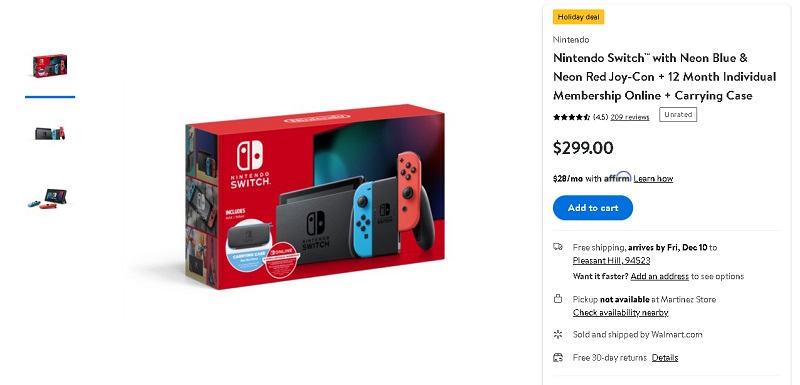Select the first boxed Switch thumbnail

coord(50,66)
